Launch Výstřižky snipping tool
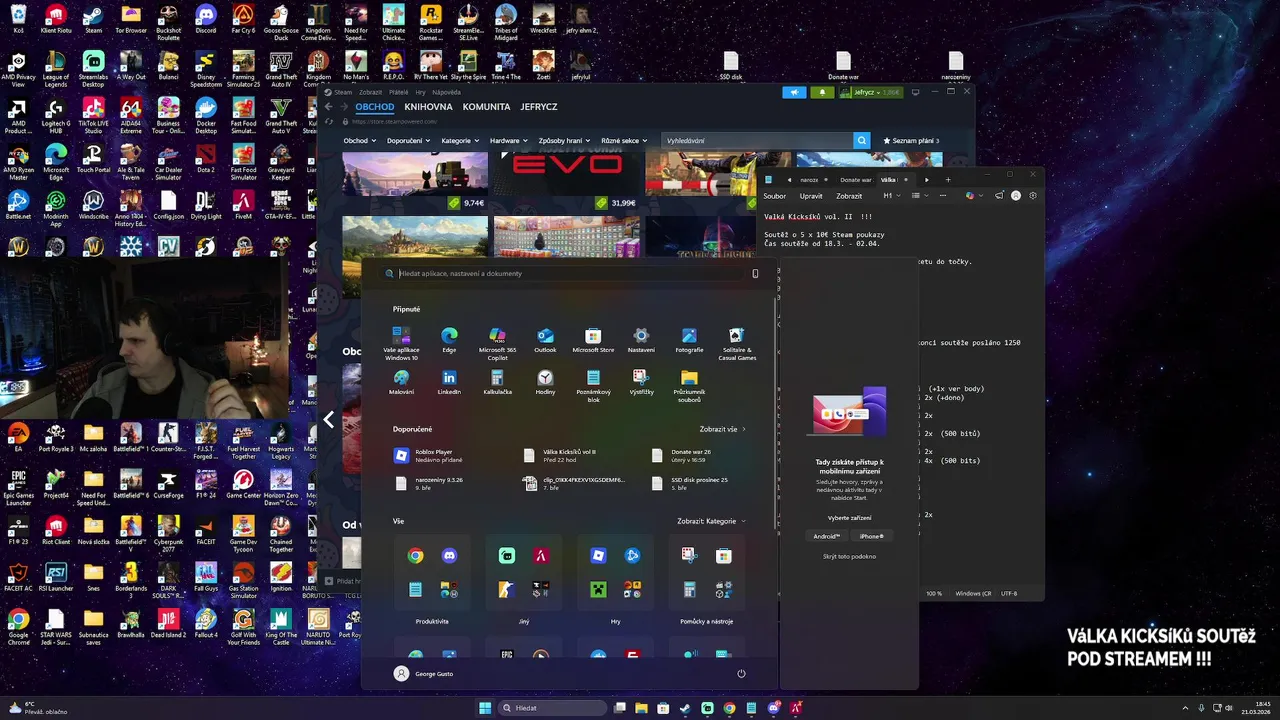 (x=641, y=382)
